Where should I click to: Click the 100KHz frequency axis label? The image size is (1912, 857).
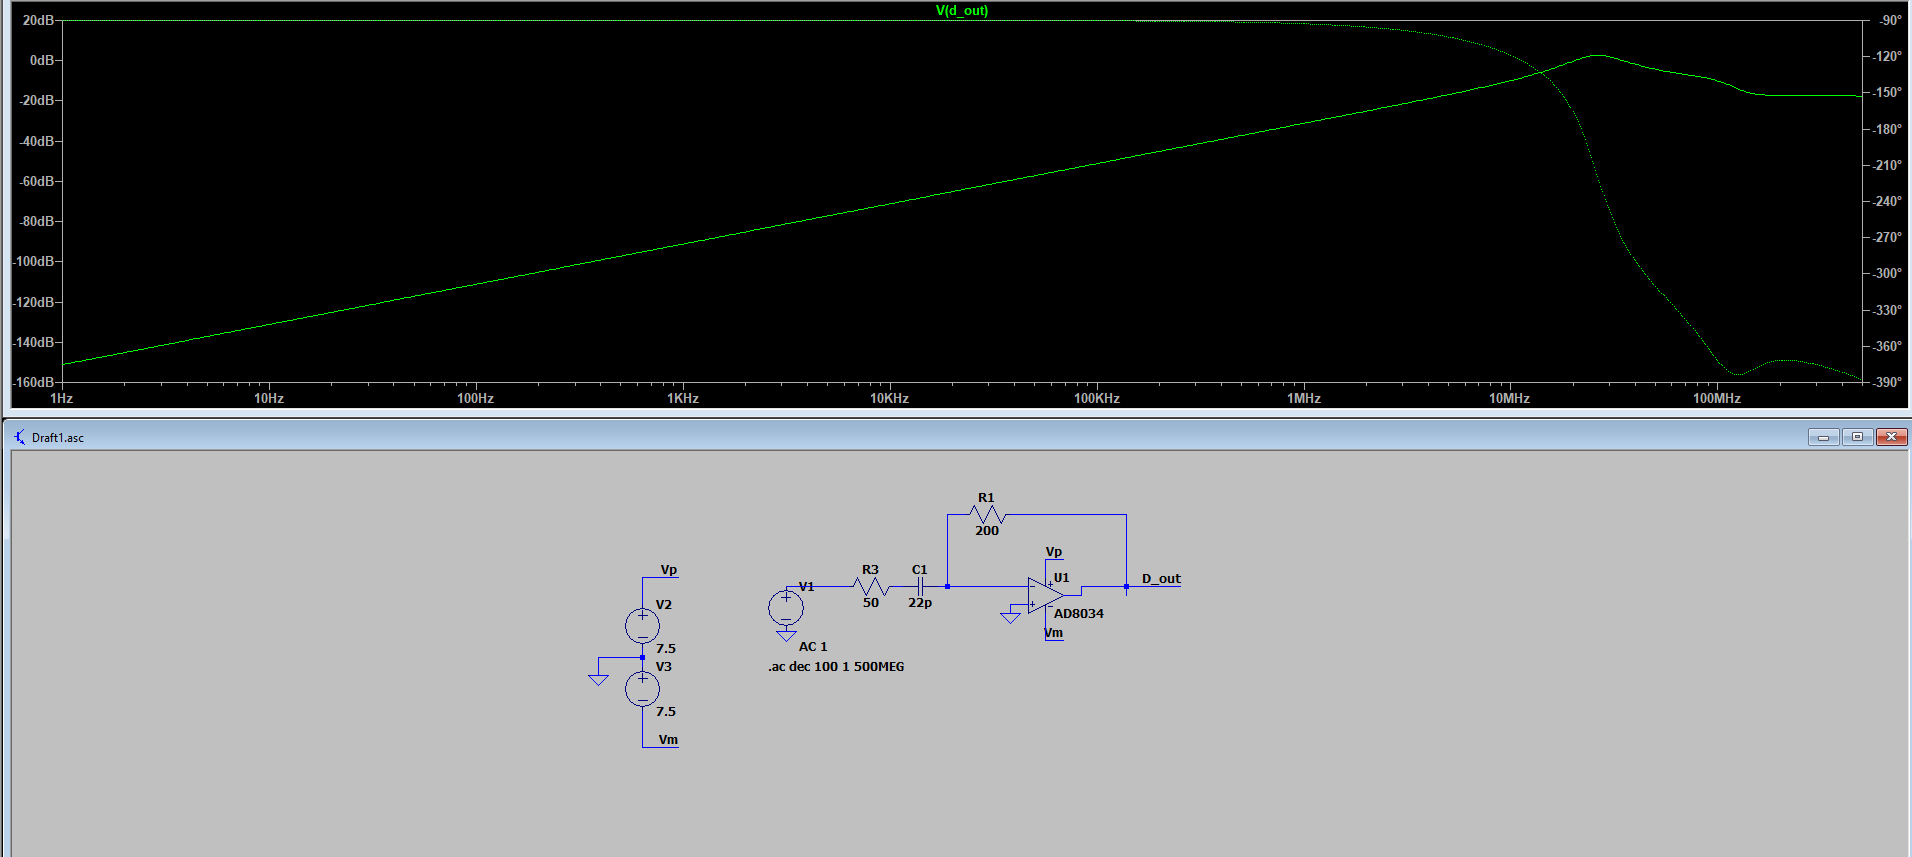click(1097, 398)
